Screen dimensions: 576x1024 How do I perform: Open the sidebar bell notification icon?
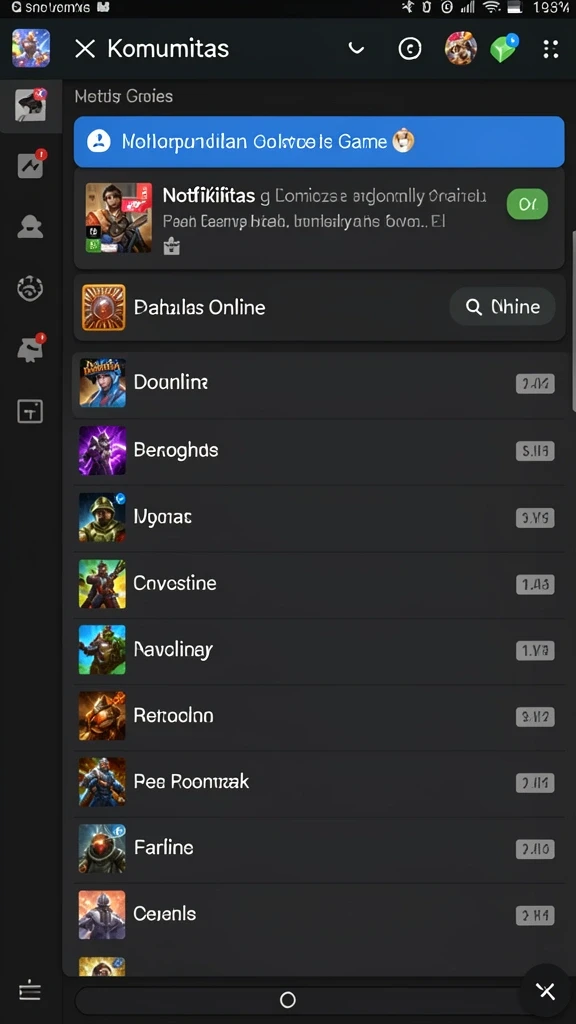30,349
